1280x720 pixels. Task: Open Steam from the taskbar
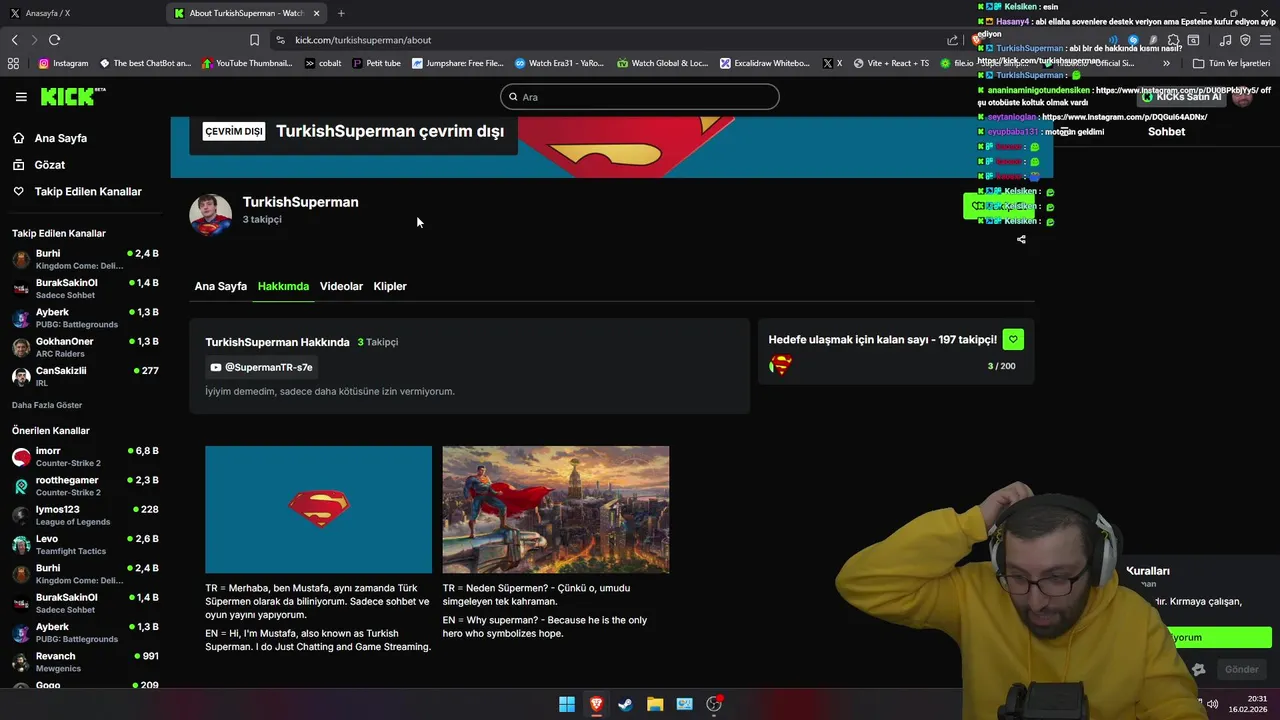tap(625, 704)
